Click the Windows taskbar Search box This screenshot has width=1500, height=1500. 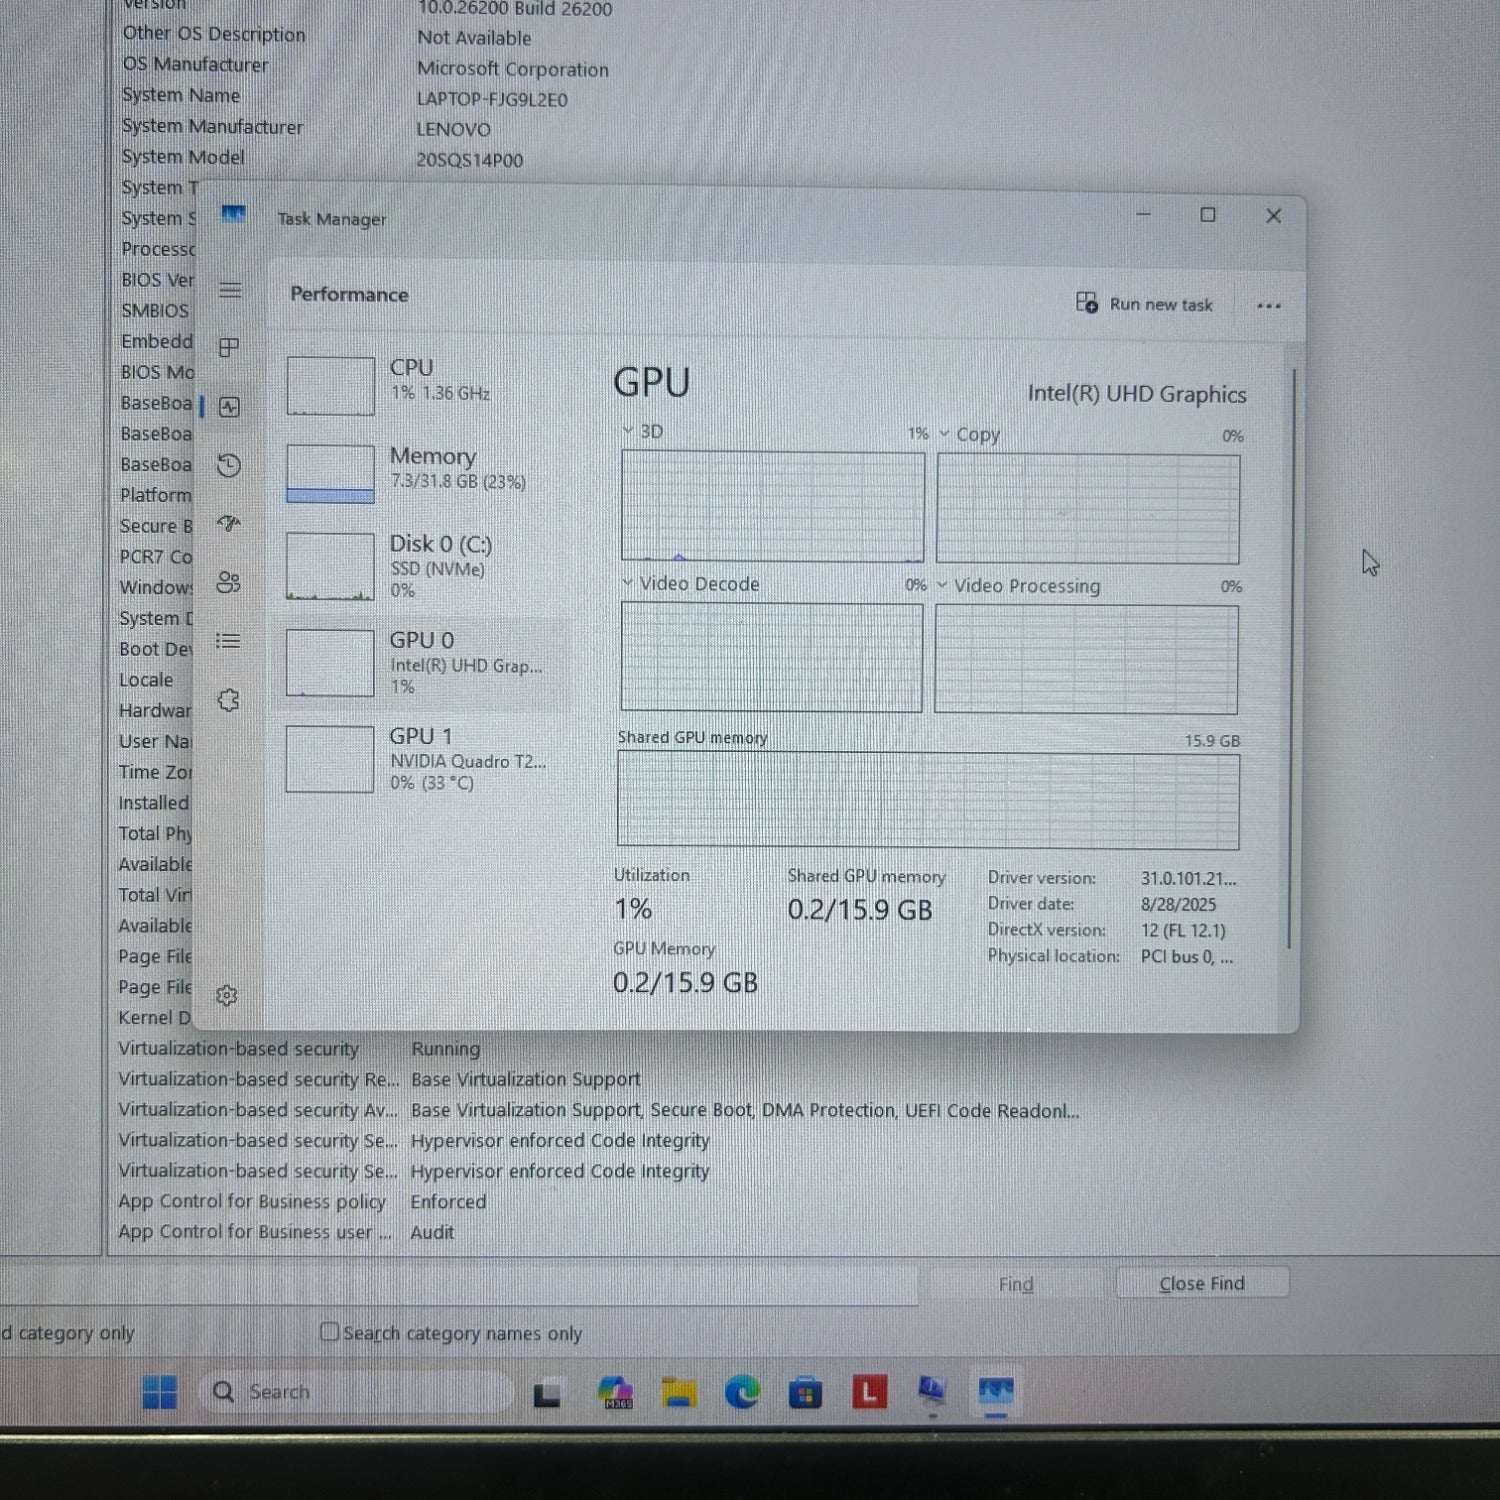point(355,1391)
